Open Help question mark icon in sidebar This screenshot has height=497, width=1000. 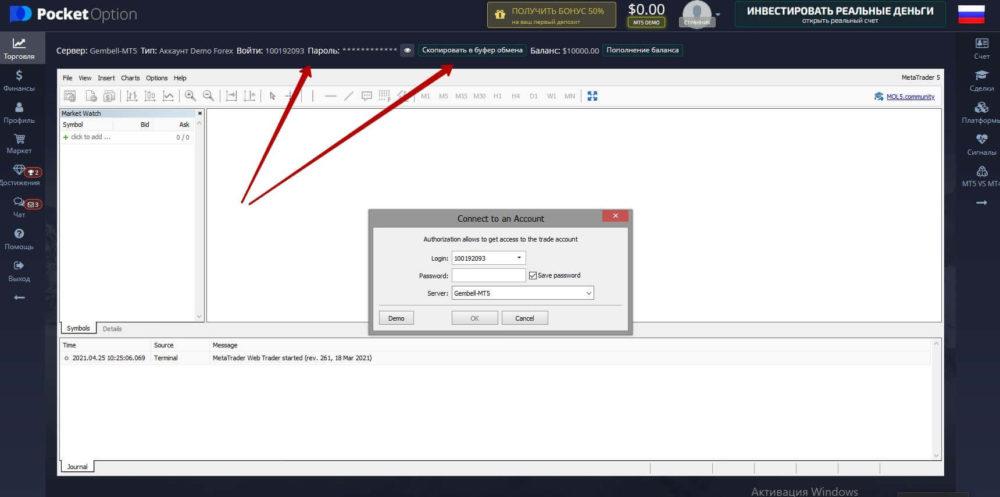(x=19, y=237)
